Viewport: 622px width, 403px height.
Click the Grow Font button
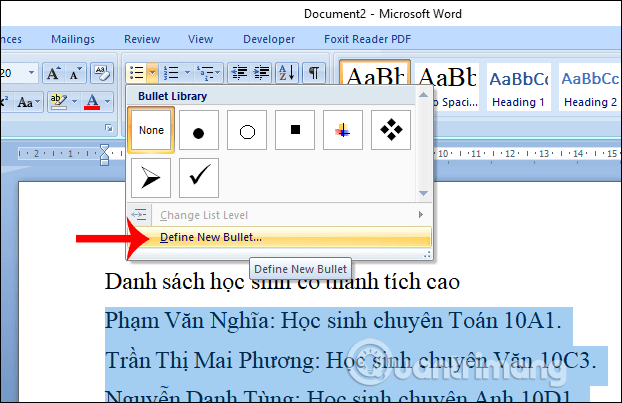pyautogui.click(x=53, y=73)
